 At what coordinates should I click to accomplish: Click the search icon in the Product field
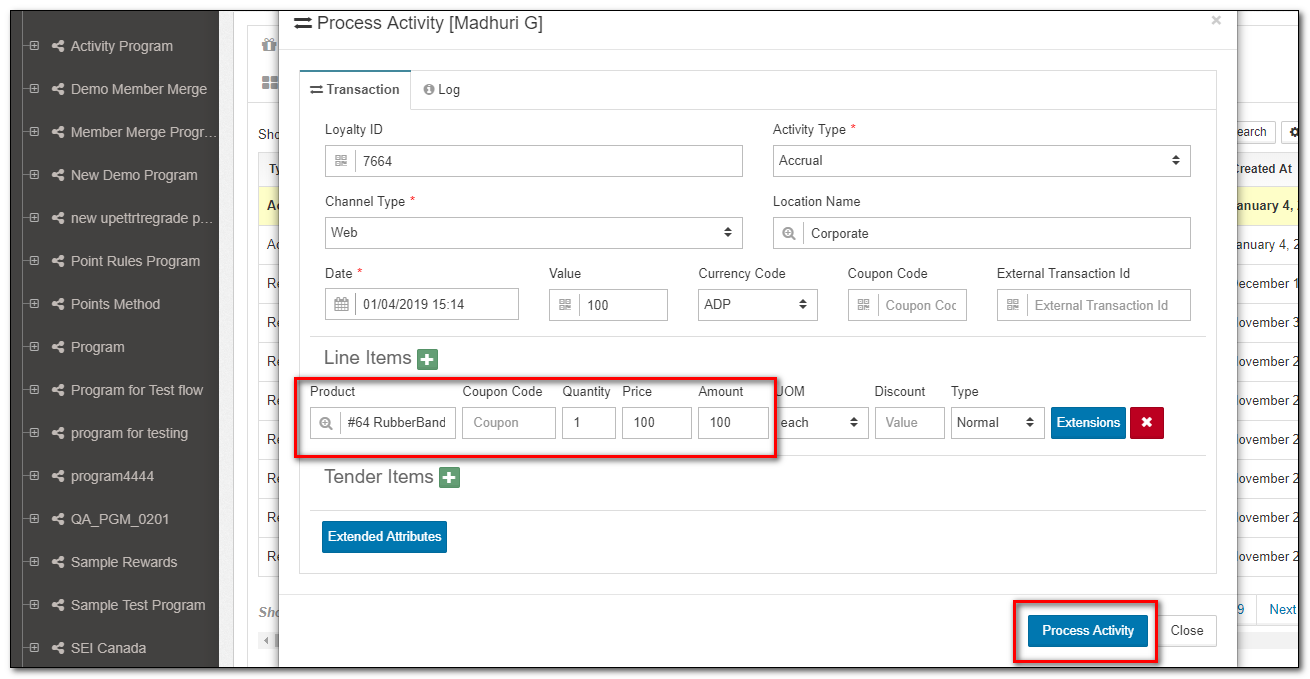(x=325, y=423)
